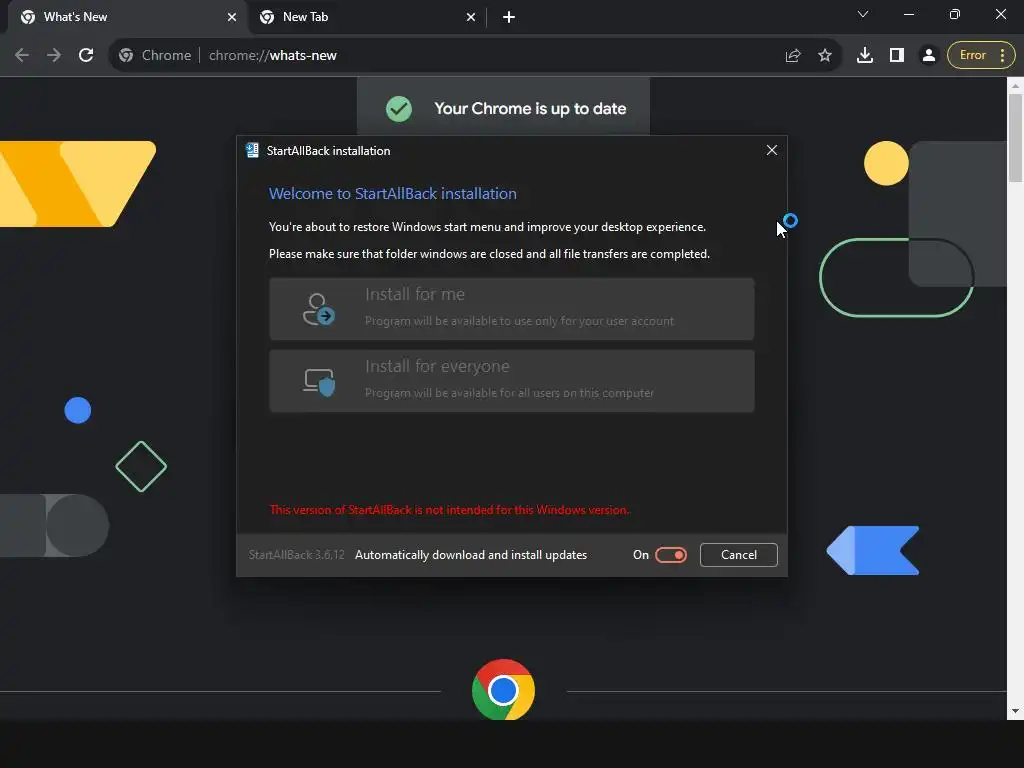Choose Install for everyone option
The height and width of the screenshot is (768, 1024).
511,381
